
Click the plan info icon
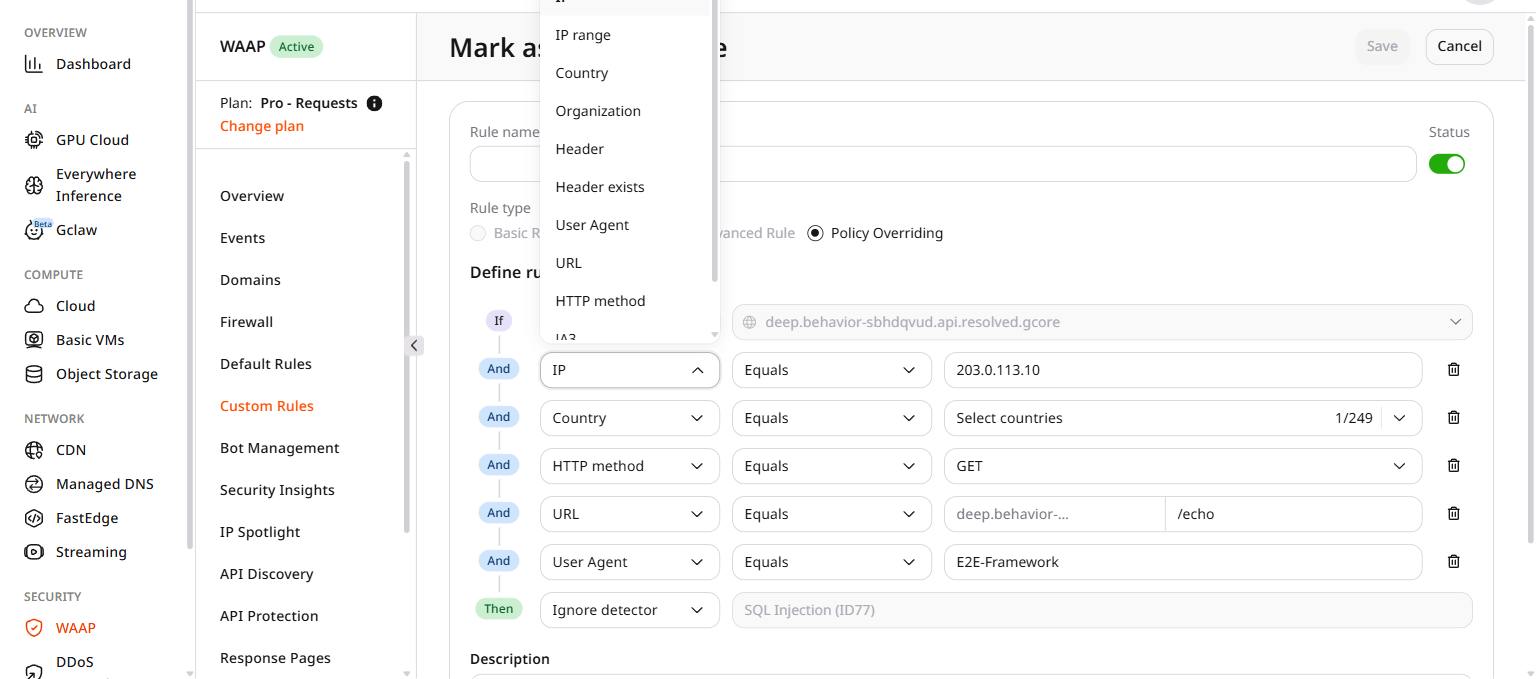pos(375,103)
